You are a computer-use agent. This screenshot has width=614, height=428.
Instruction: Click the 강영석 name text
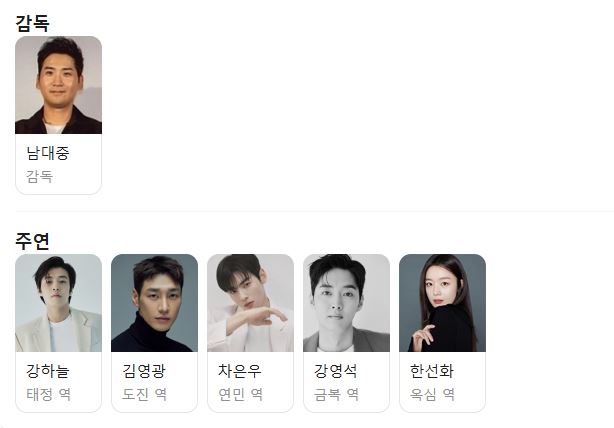click(x=336, y=370)
